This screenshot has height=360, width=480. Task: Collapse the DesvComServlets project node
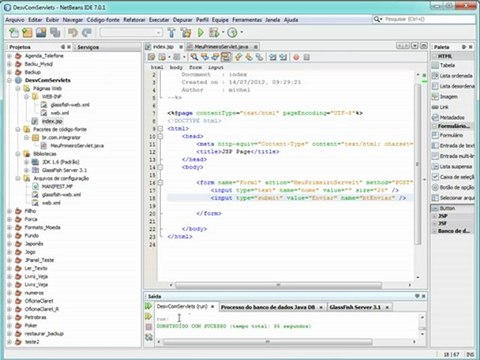point(10,80)
